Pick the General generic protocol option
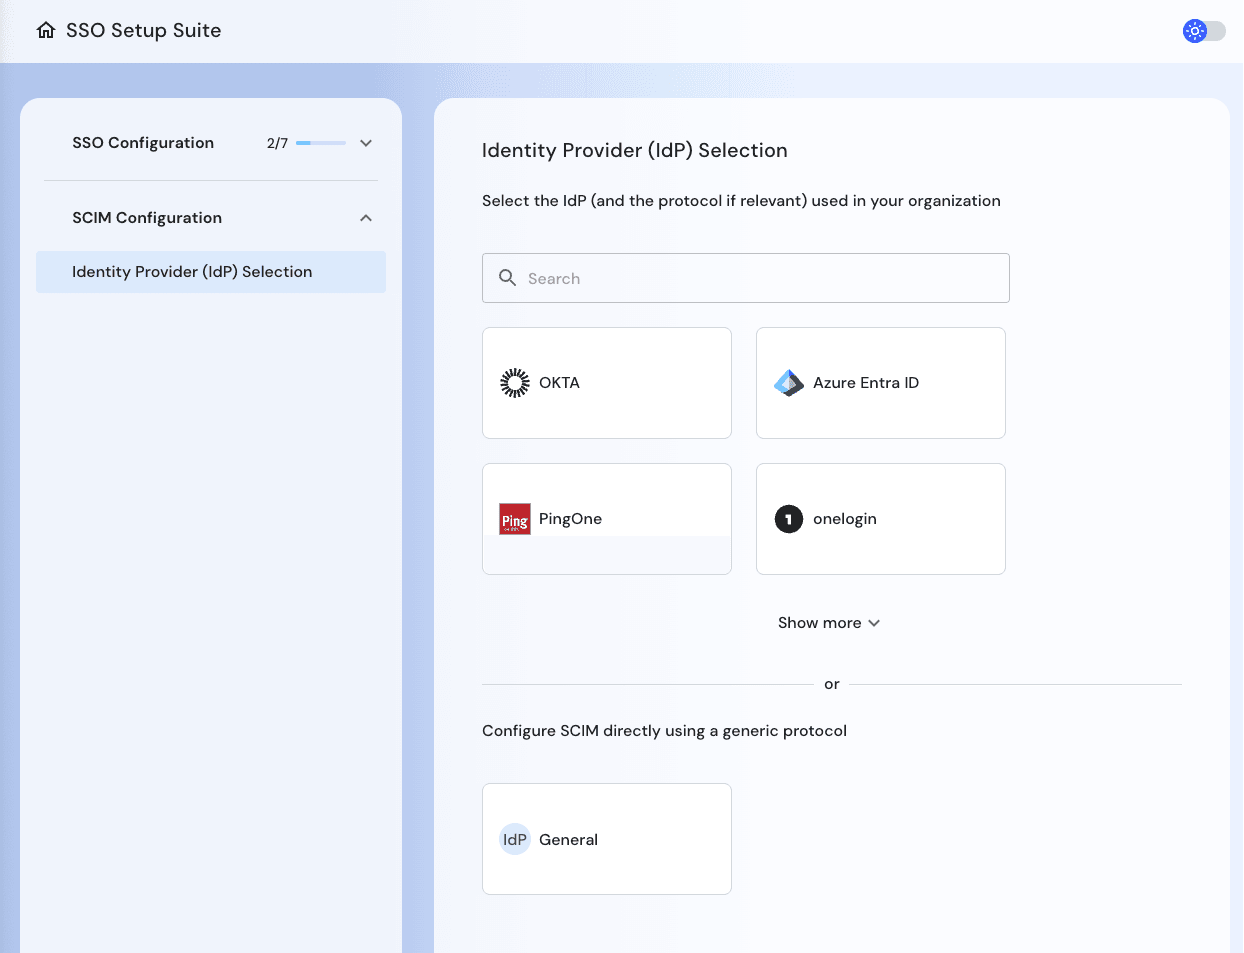 (606, 839)
